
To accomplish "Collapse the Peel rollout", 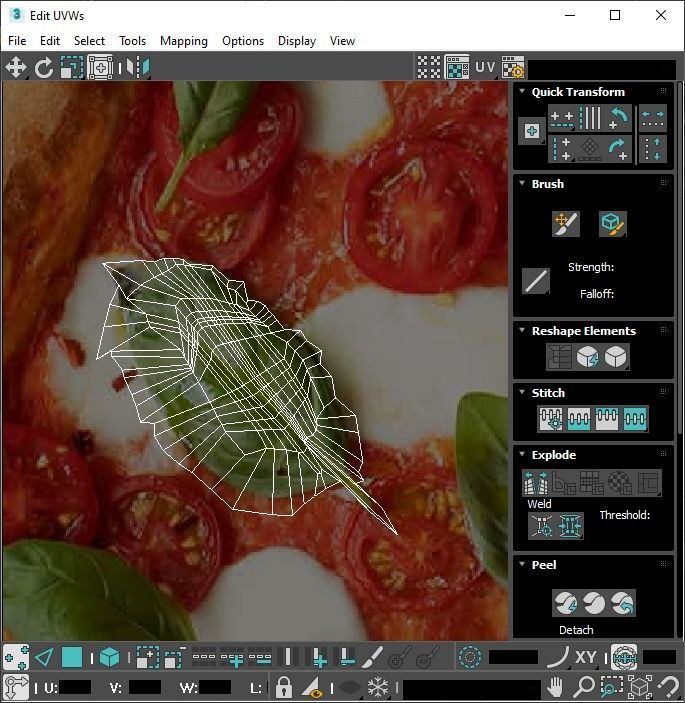I will 522,564.
